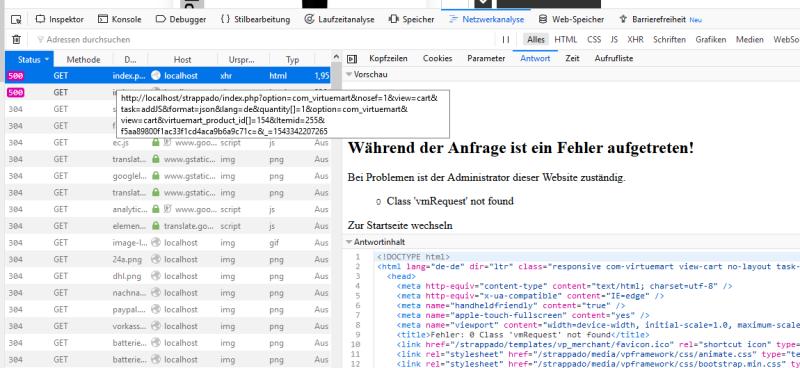Switch to Laufzeitanalyse panel

click(x=339, y=19)
